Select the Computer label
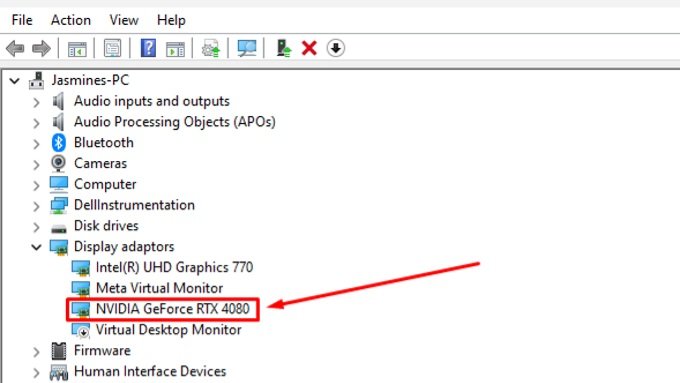680x383 pixels. [x=105, y=184]
